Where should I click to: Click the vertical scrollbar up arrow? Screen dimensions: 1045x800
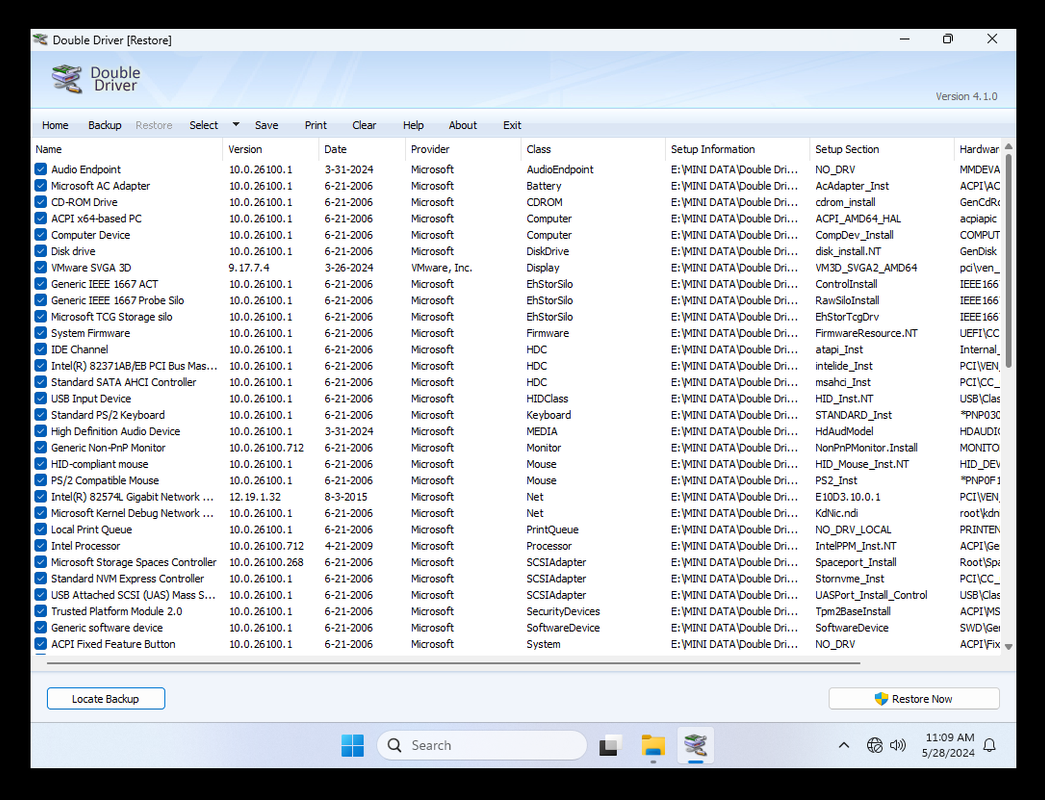click(1008, 146)
